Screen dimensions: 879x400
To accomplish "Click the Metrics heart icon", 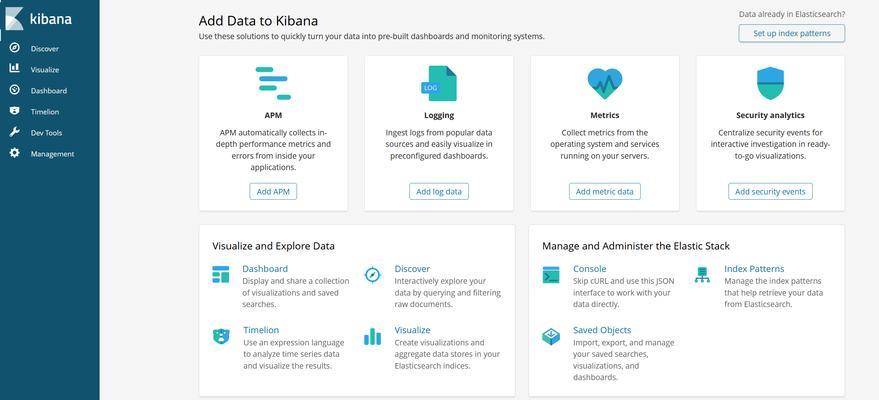I will [x=605, y=83].
